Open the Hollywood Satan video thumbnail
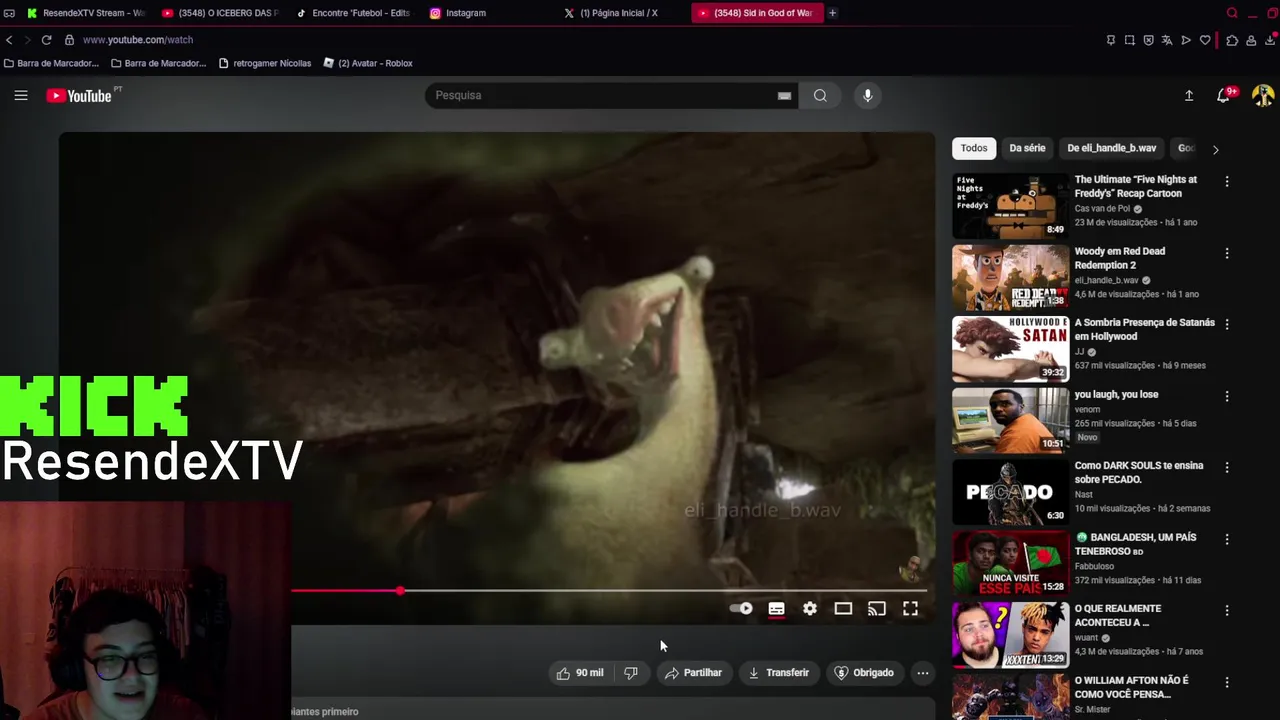1280x720 pixels. pos(1010,349)
